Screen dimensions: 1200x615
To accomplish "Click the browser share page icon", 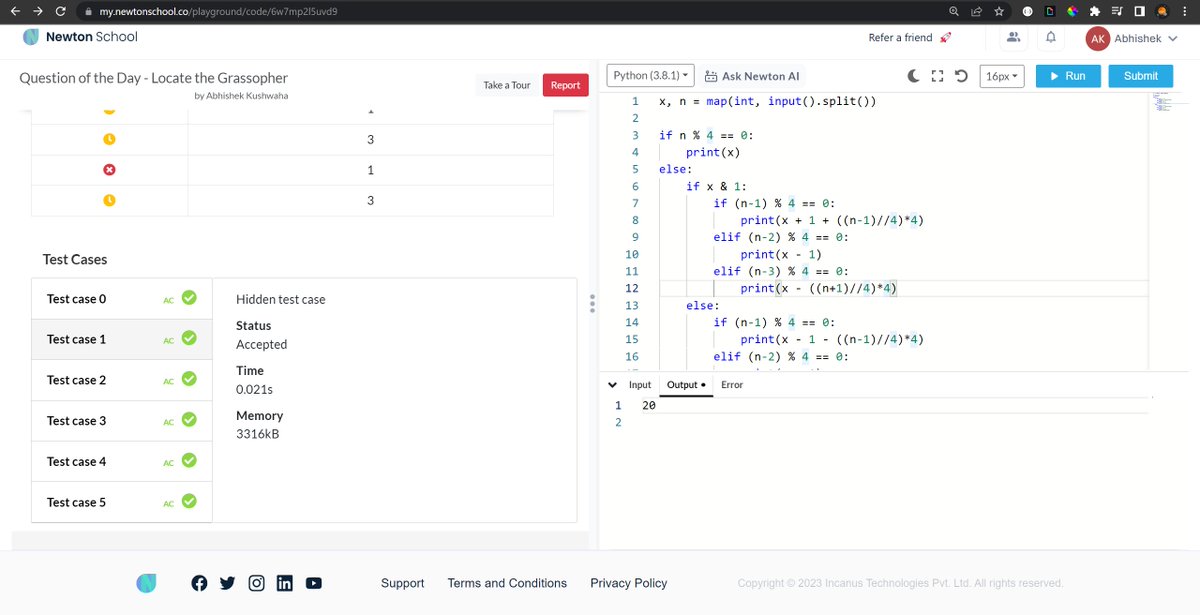I will click(976, 11).
